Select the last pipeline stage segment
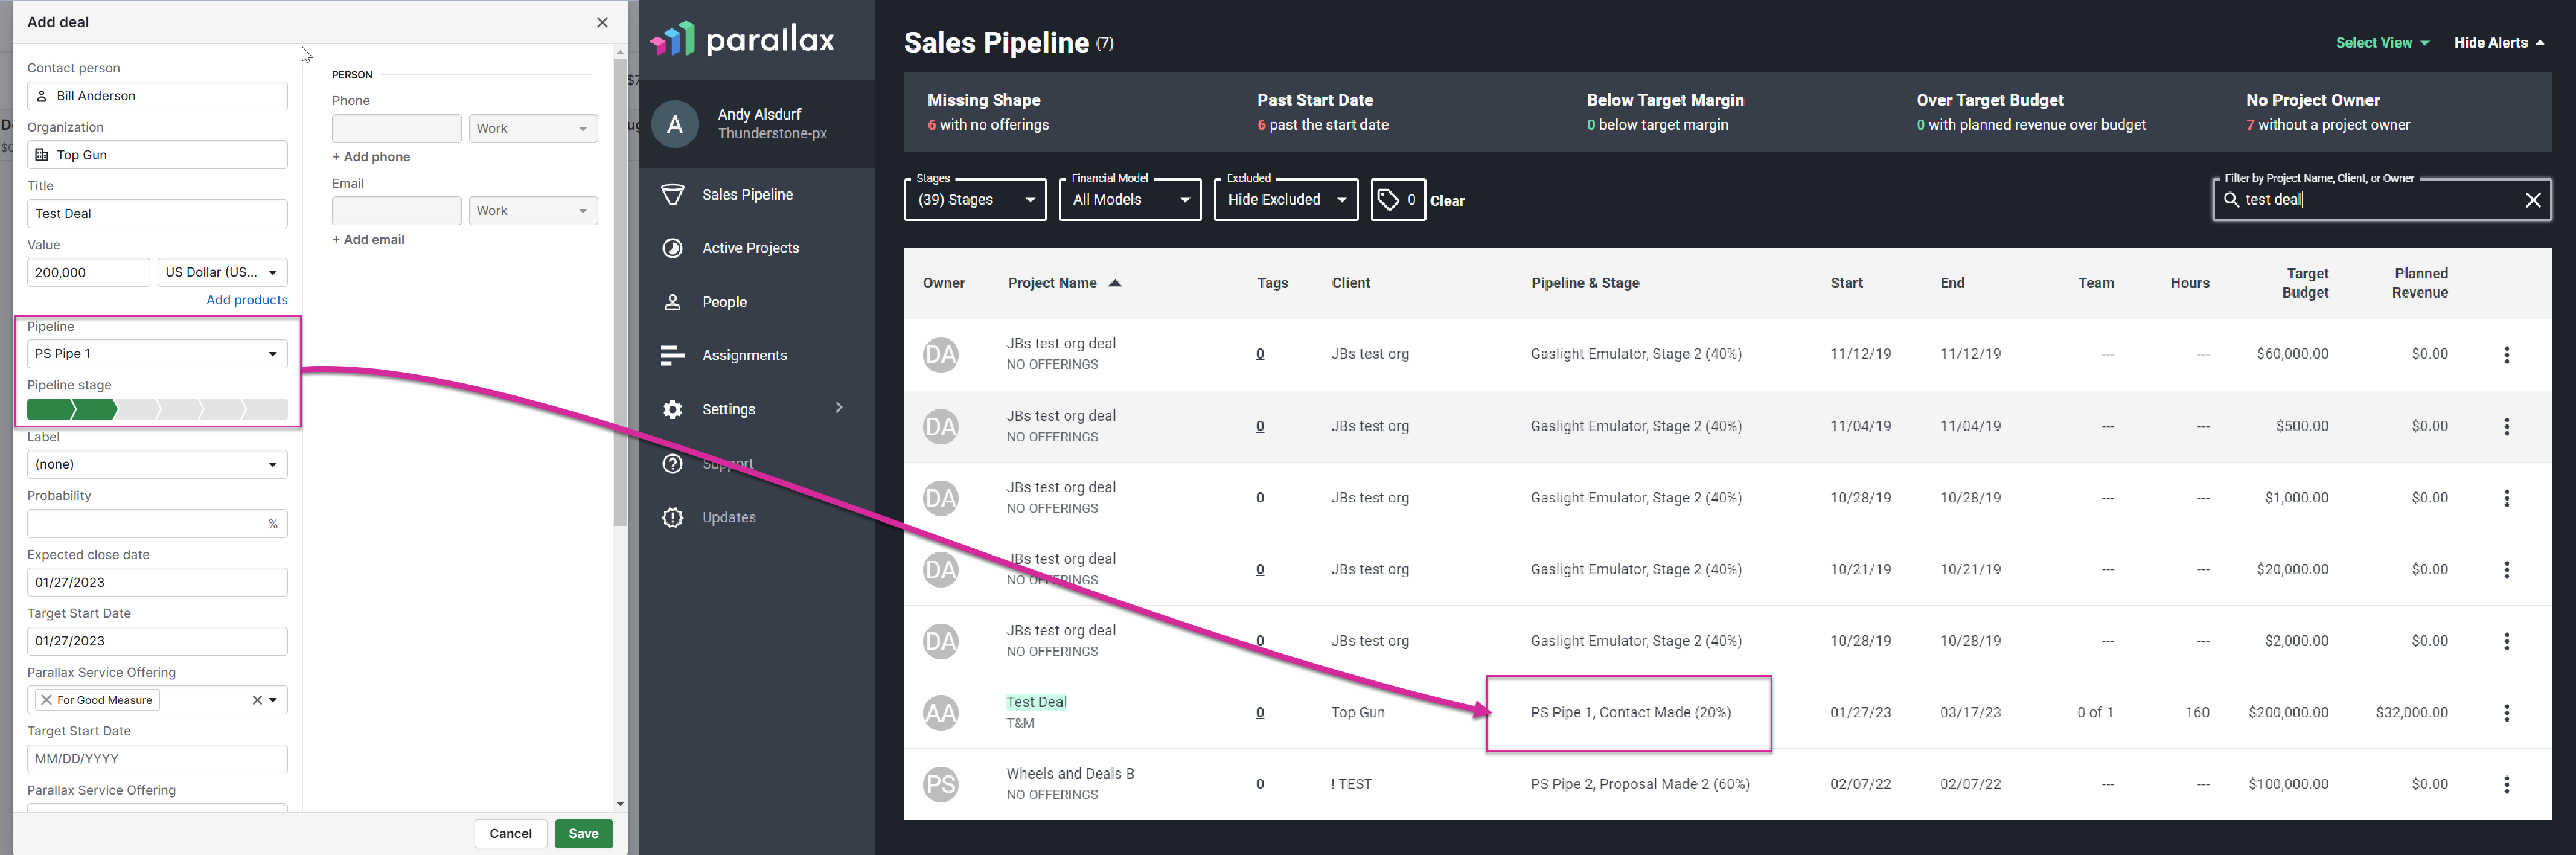Viewport: 2576px width, 855px height. coord(266,409)
